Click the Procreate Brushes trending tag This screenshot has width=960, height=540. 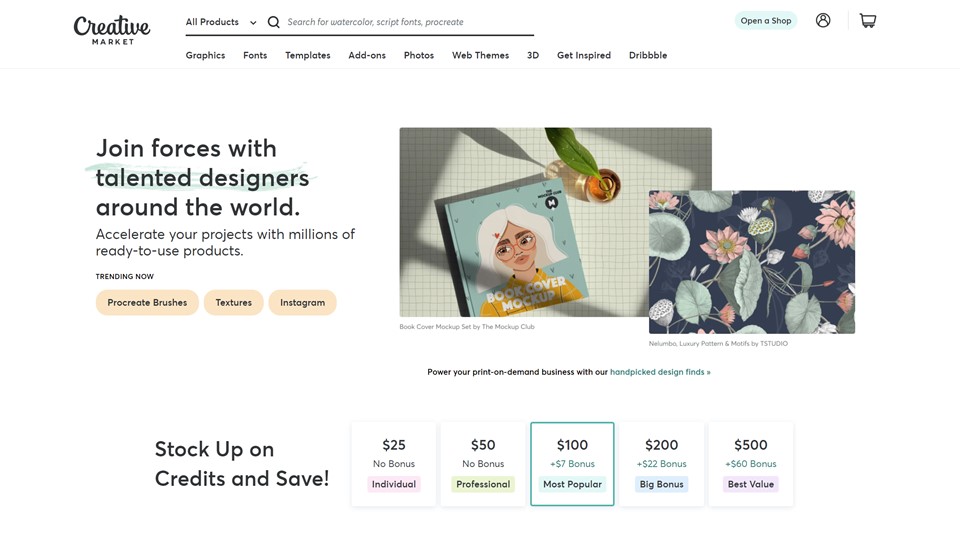[x=147, y=302]
